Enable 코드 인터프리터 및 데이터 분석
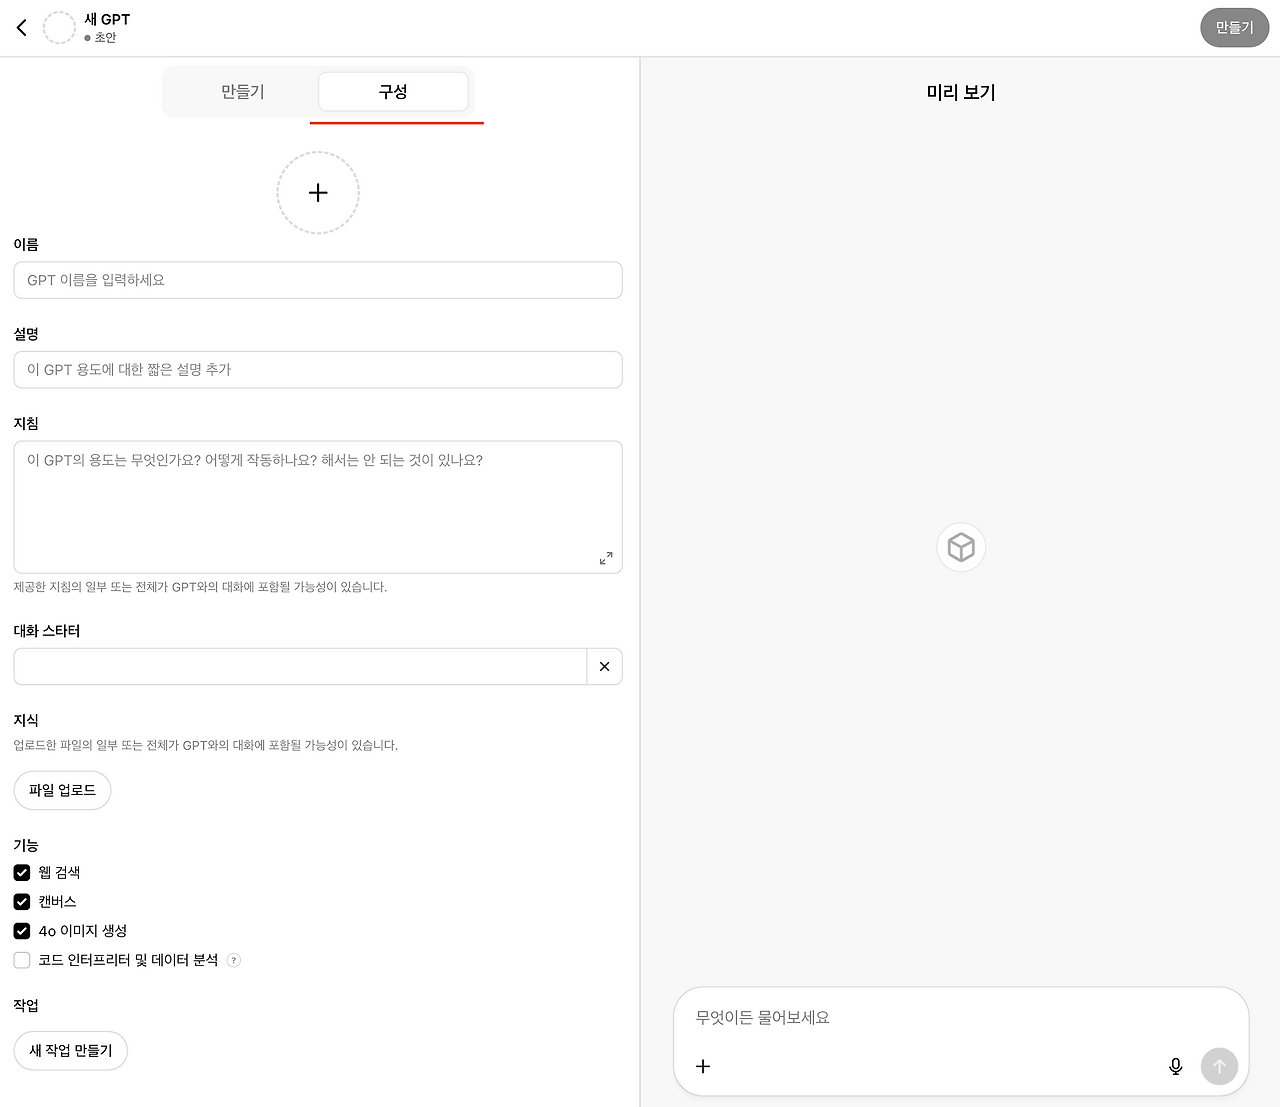 [21, 960]
